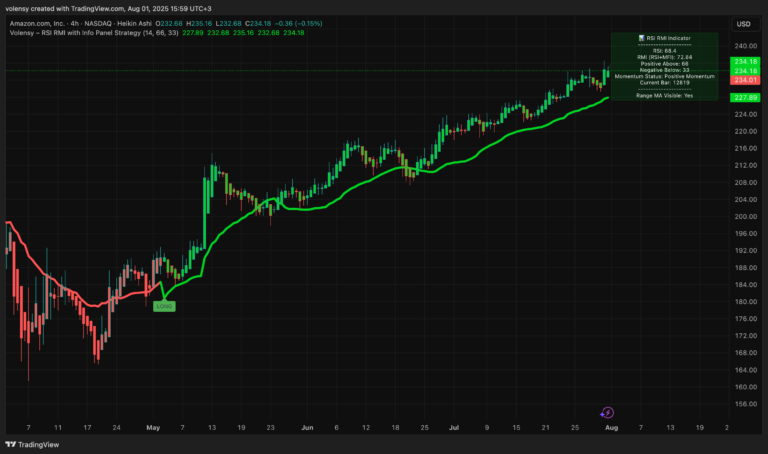Viewport: 768px width, 454px height.
Task: Click the 240.00 price scale value
Action: click(745, 46)
